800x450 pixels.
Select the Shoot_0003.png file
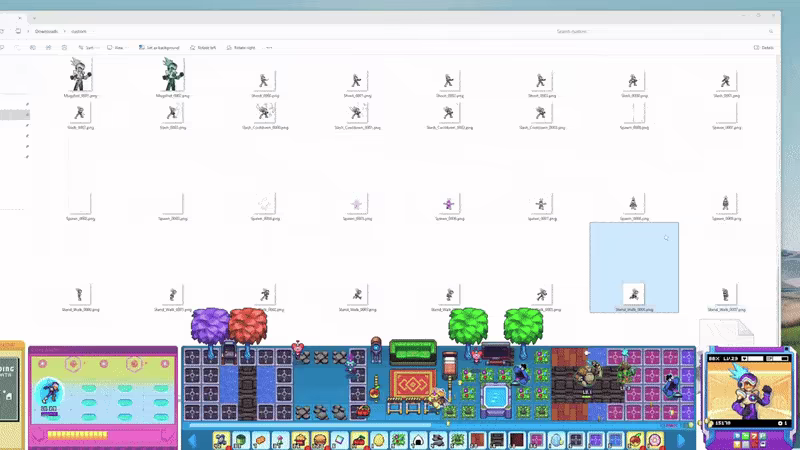541,84
